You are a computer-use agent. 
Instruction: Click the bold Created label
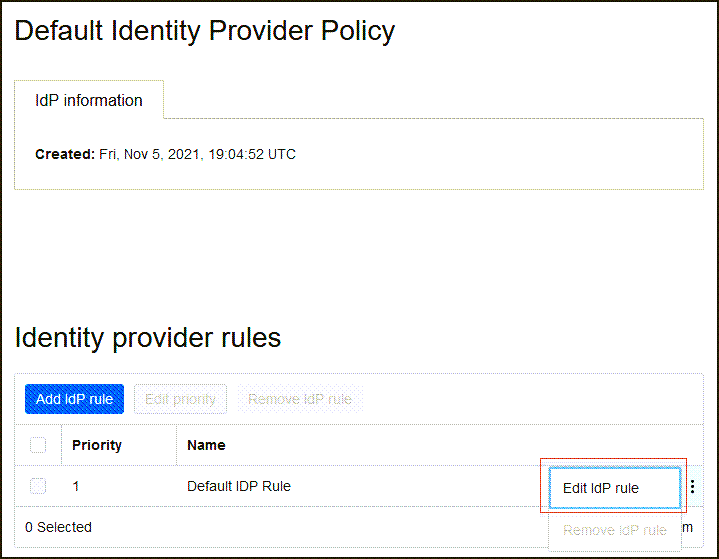click(64, 154)
